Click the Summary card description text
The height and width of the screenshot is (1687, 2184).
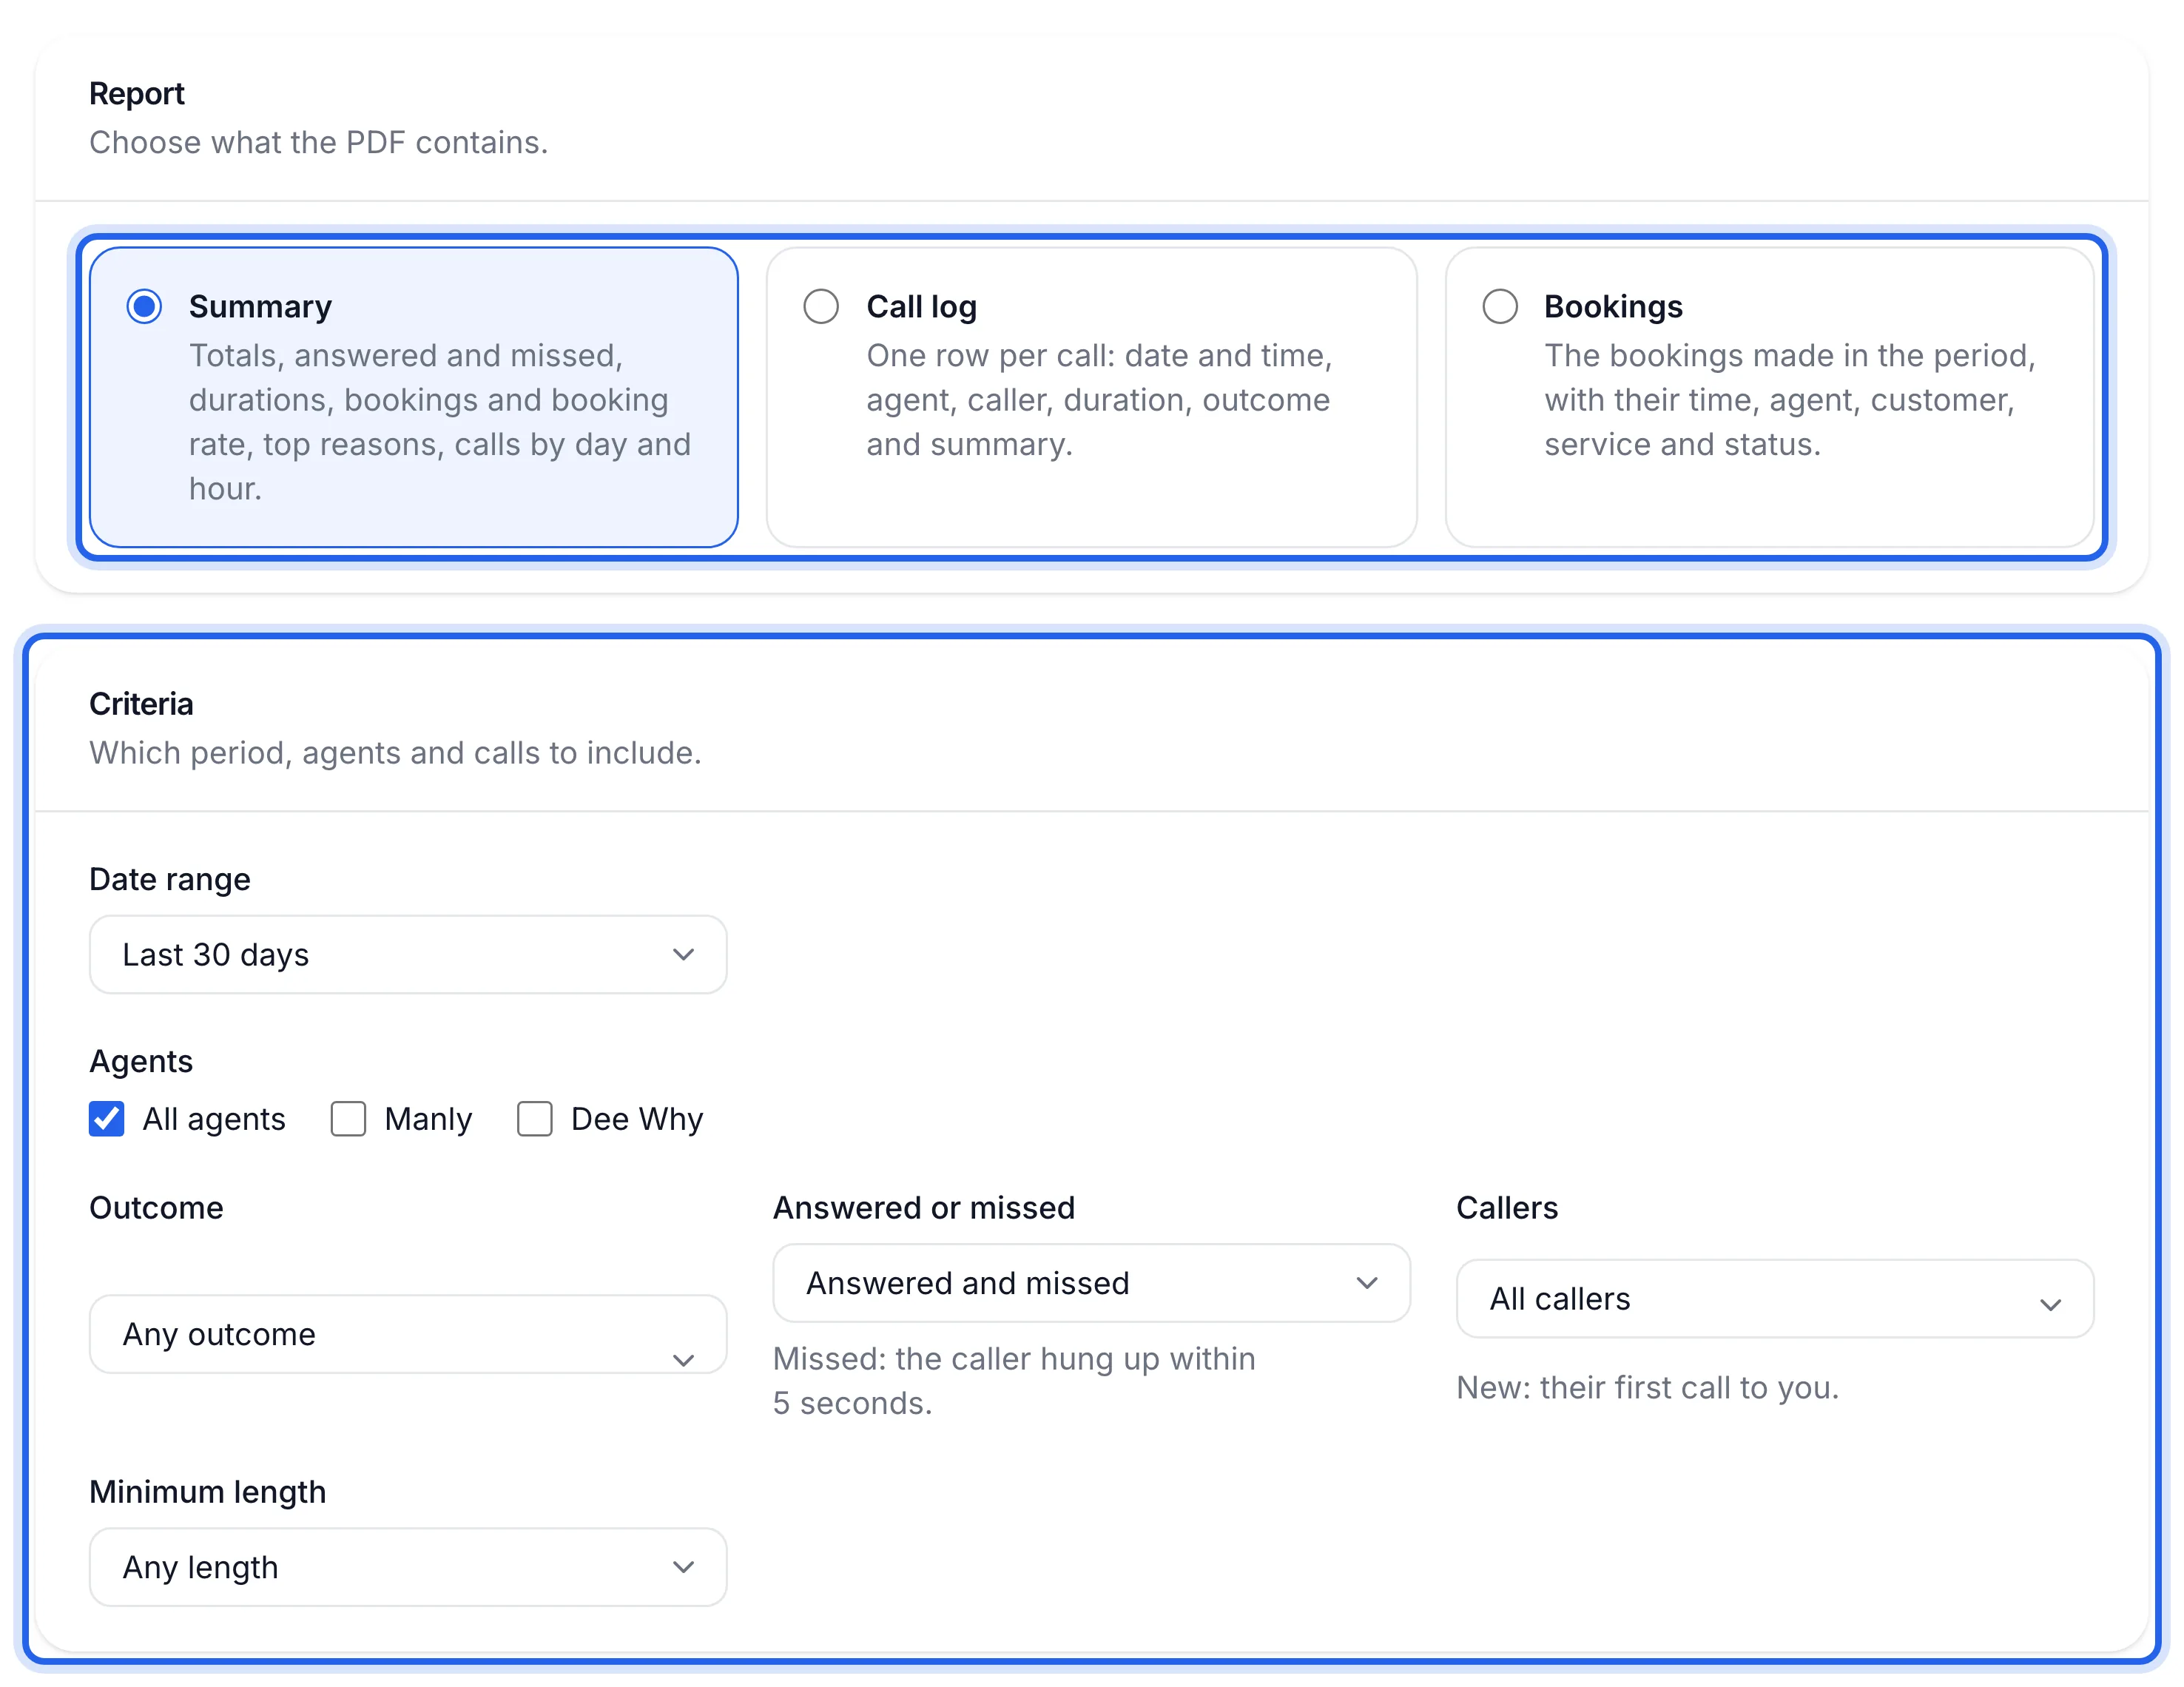click(440, 421)
